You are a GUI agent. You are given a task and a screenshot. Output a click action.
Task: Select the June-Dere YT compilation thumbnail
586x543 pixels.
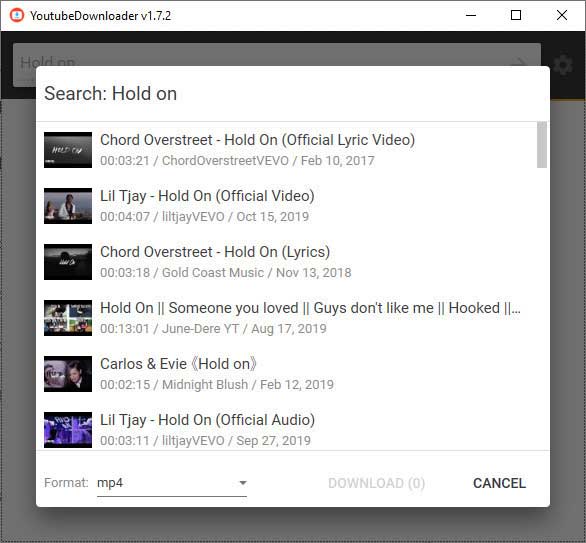pyautogui.click(x=68, y=318)
